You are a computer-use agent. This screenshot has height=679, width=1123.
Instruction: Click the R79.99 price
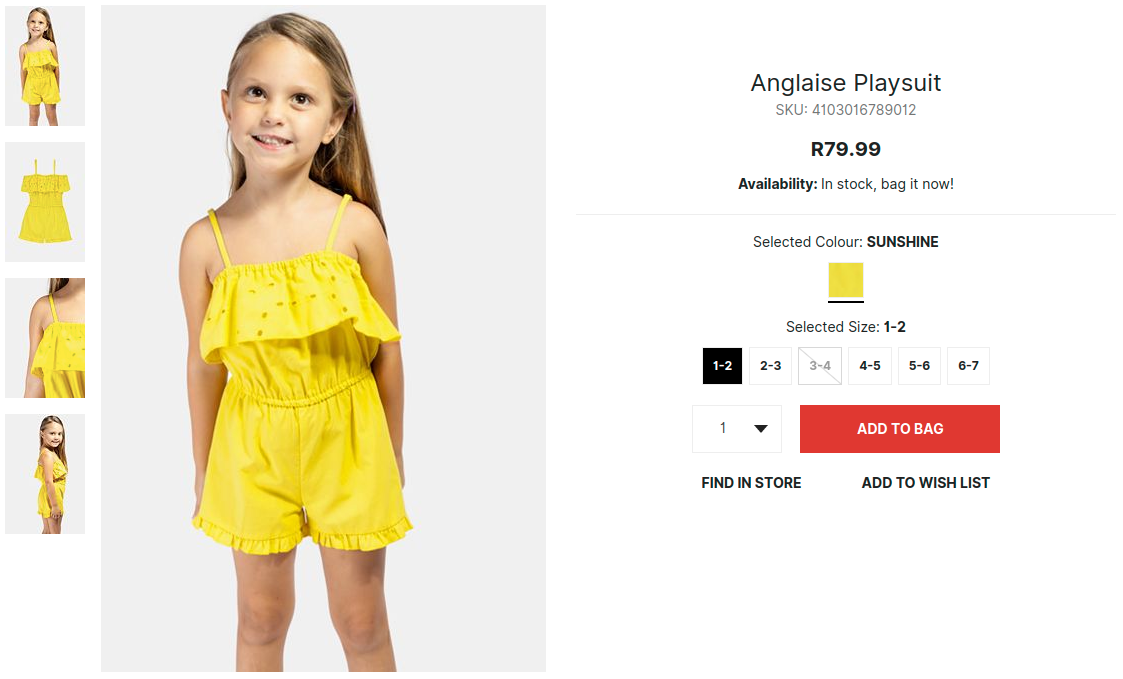[x=846, y=150]
